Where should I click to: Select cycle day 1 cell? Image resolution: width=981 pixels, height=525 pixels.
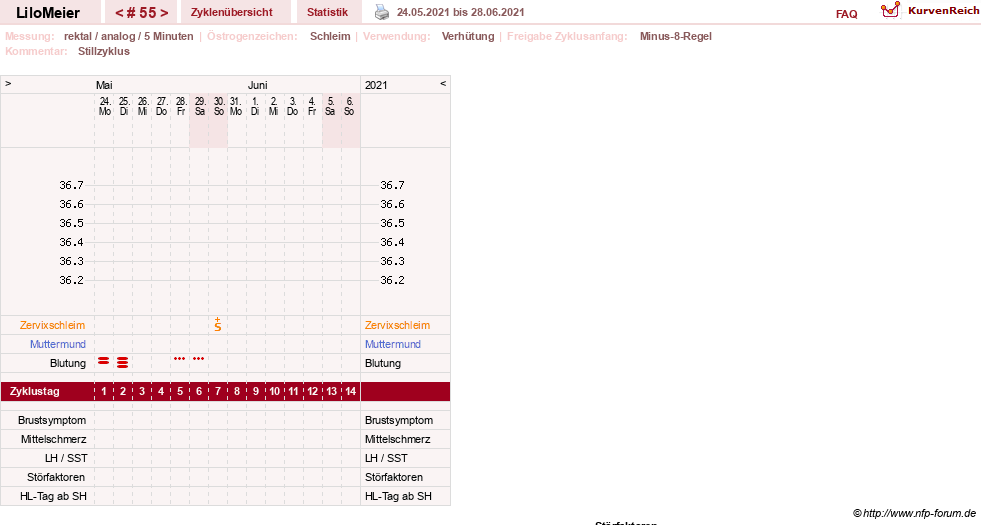point(104,392)
